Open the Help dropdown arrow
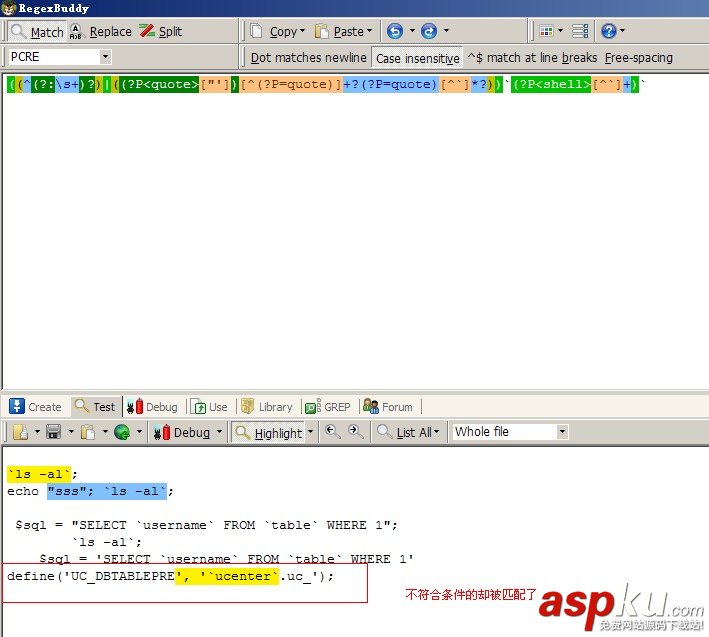The height and width of the screenshot is (637, 709). (622, 31)
